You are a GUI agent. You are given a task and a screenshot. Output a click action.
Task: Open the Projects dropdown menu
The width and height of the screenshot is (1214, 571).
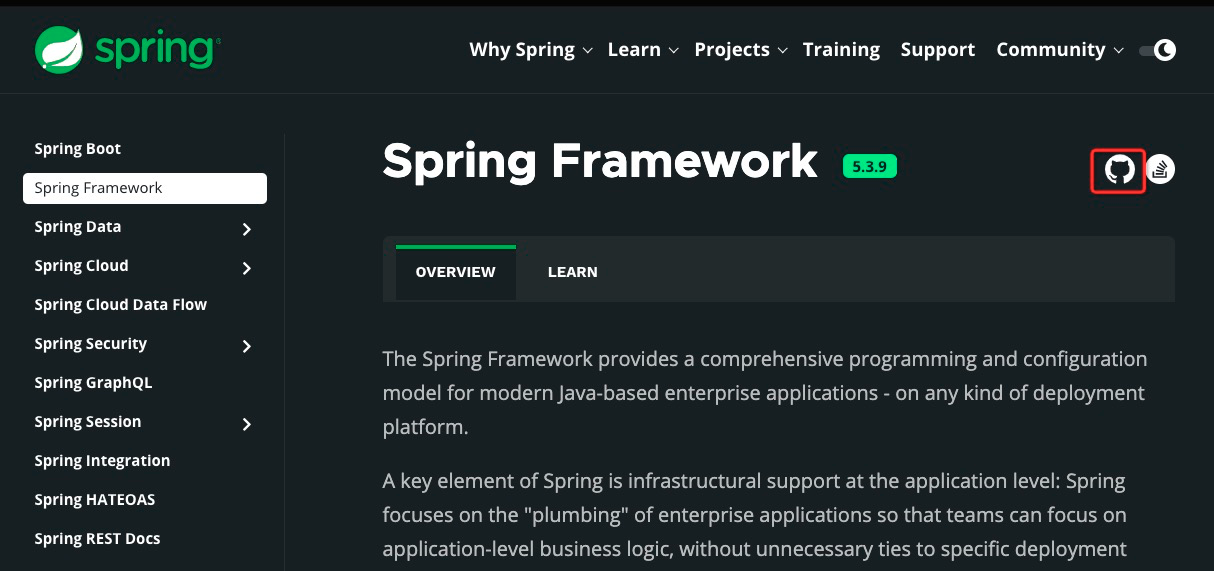(x=741, y=50)
